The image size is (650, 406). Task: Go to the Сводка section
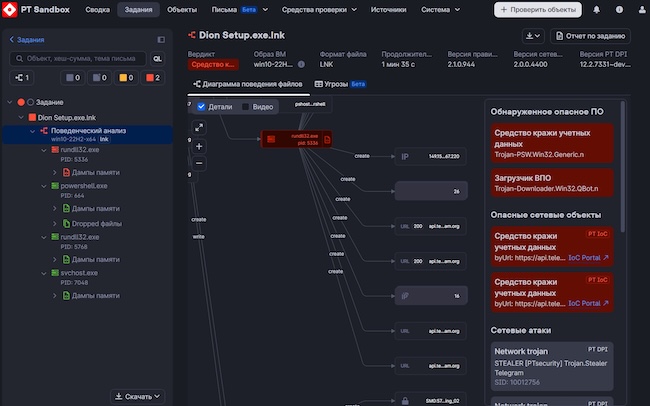(97, 10)
